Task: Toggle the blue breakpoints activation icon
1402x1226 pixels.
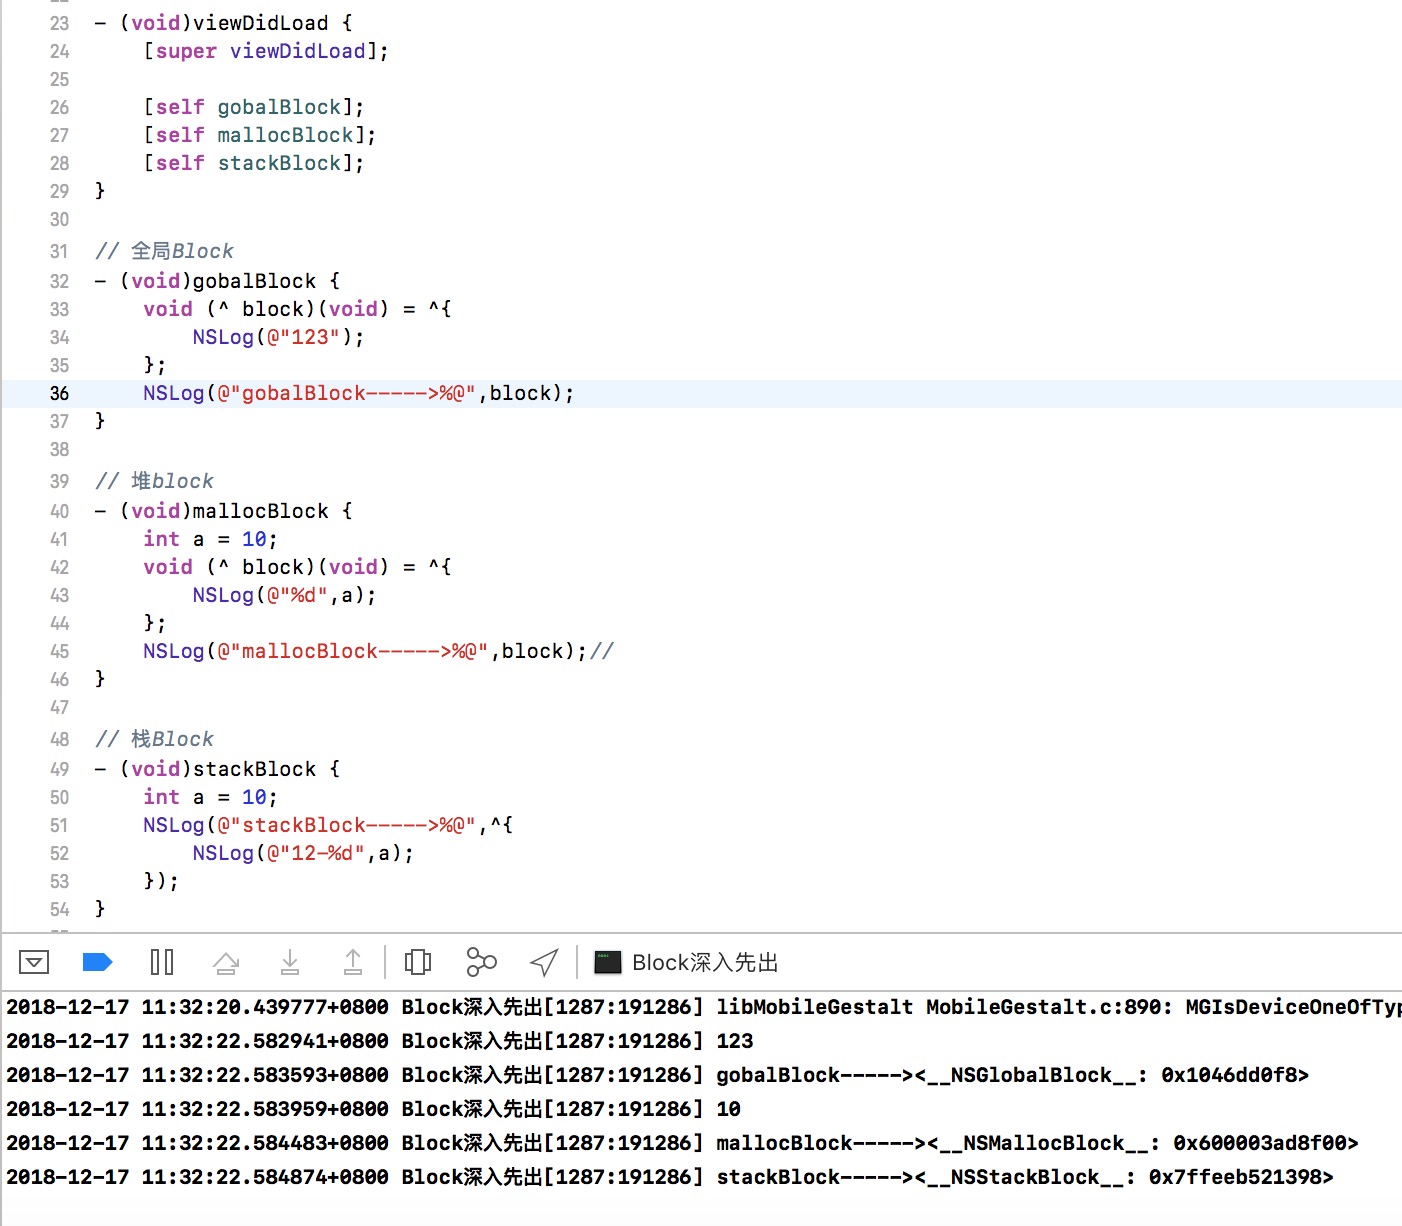Action: click(x=97, y=962)
